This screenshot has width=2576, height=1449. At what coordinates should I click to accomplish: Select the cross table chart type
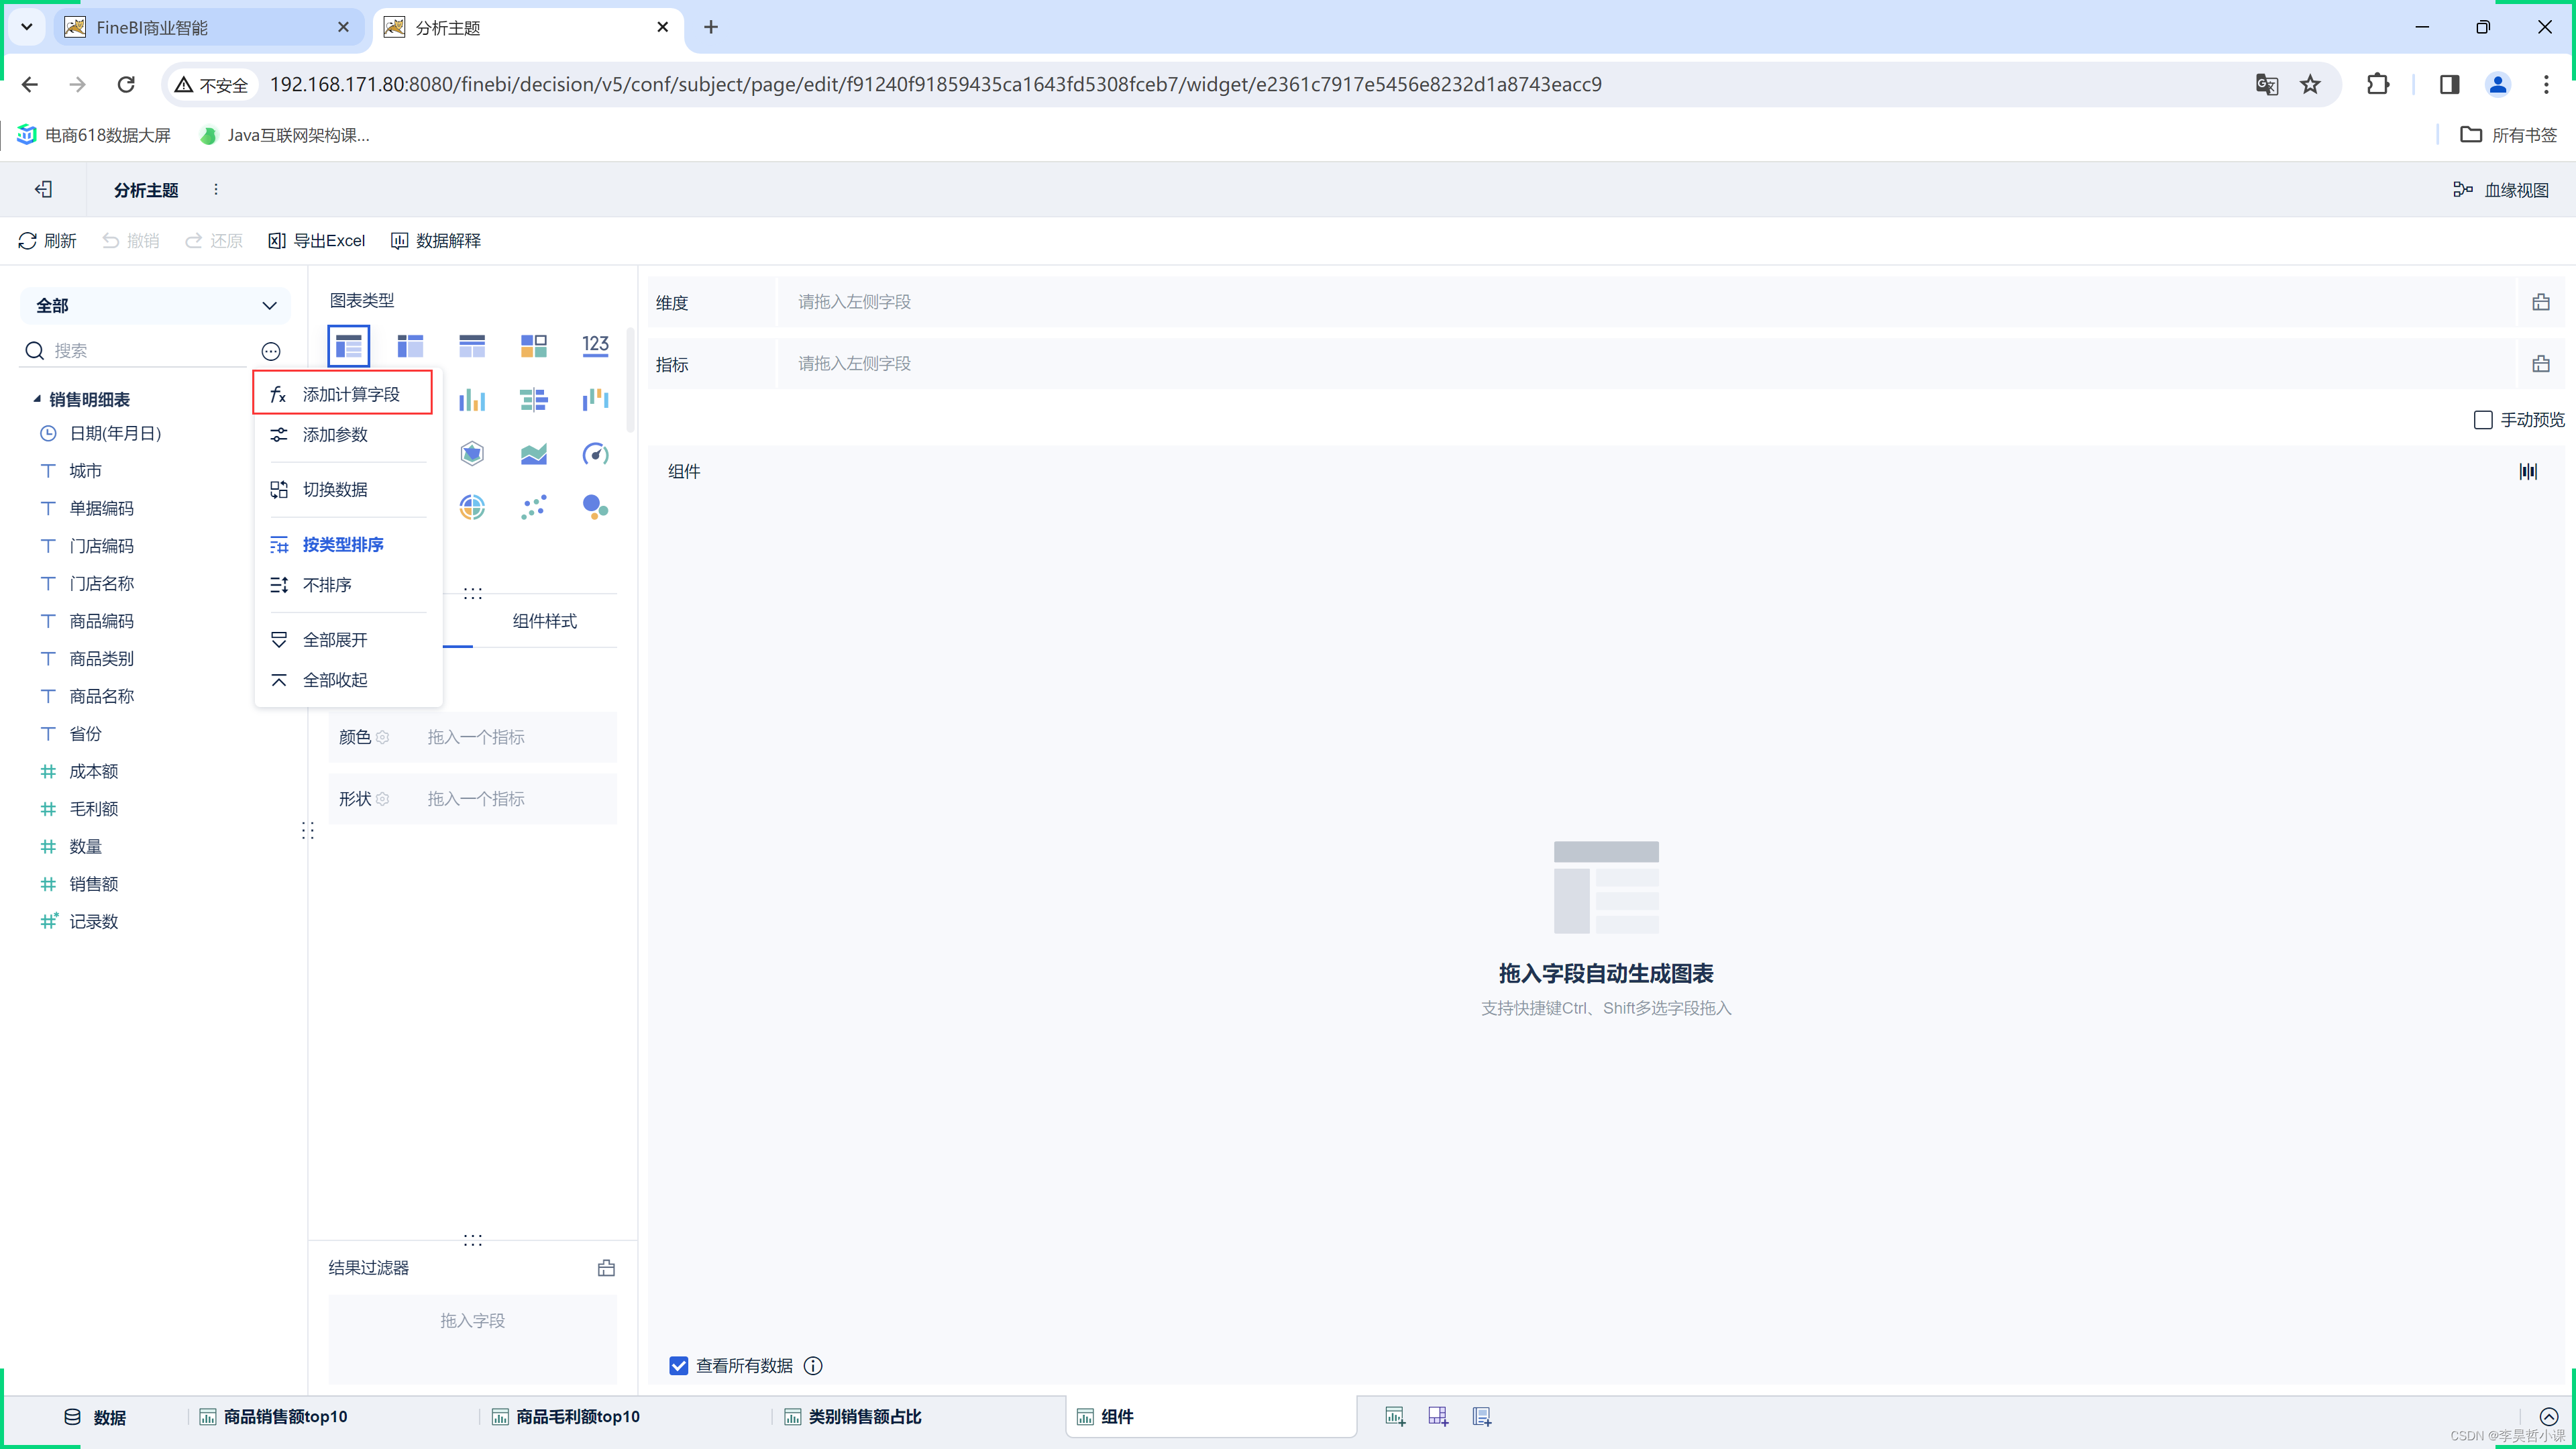coord(410,347)
